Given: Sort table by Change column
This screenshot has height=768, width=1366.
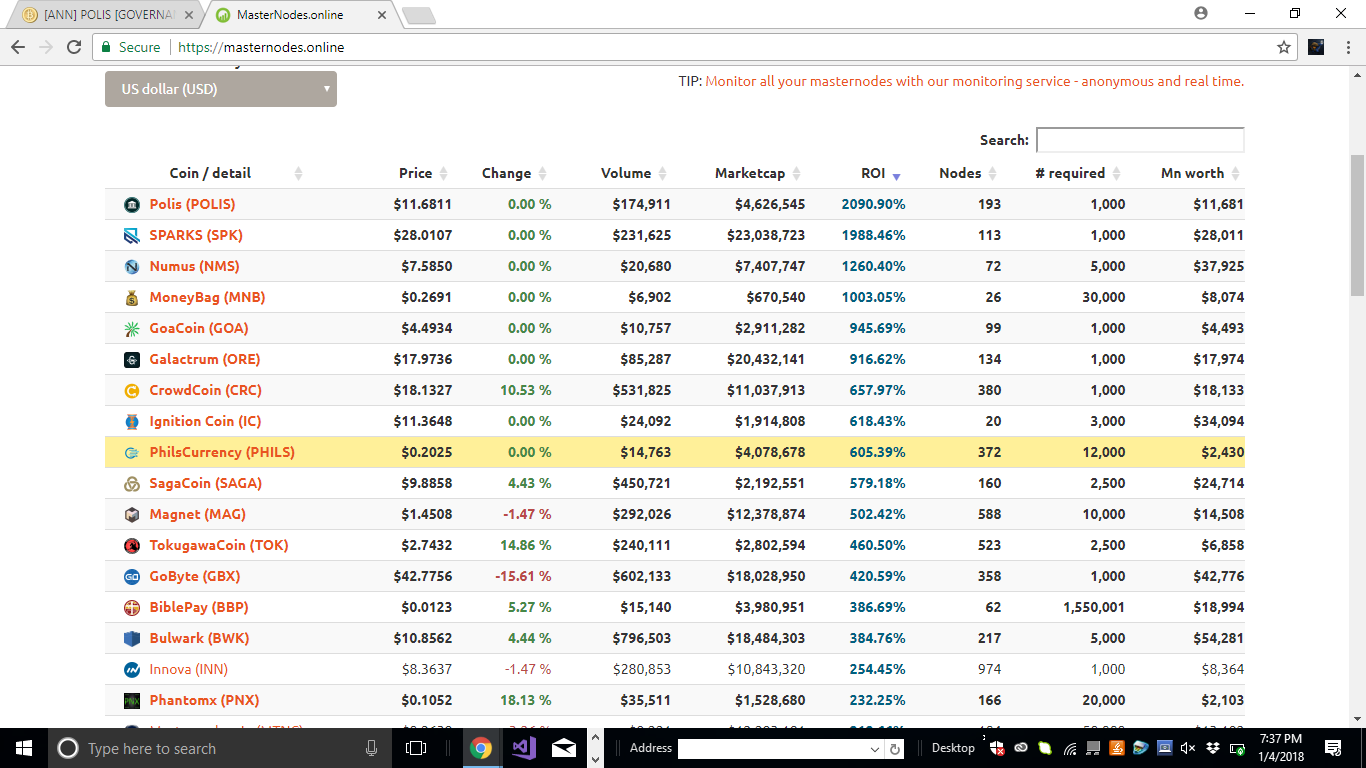Looking at the screenshot, I should pyautogui.click(x=507, y=174).
